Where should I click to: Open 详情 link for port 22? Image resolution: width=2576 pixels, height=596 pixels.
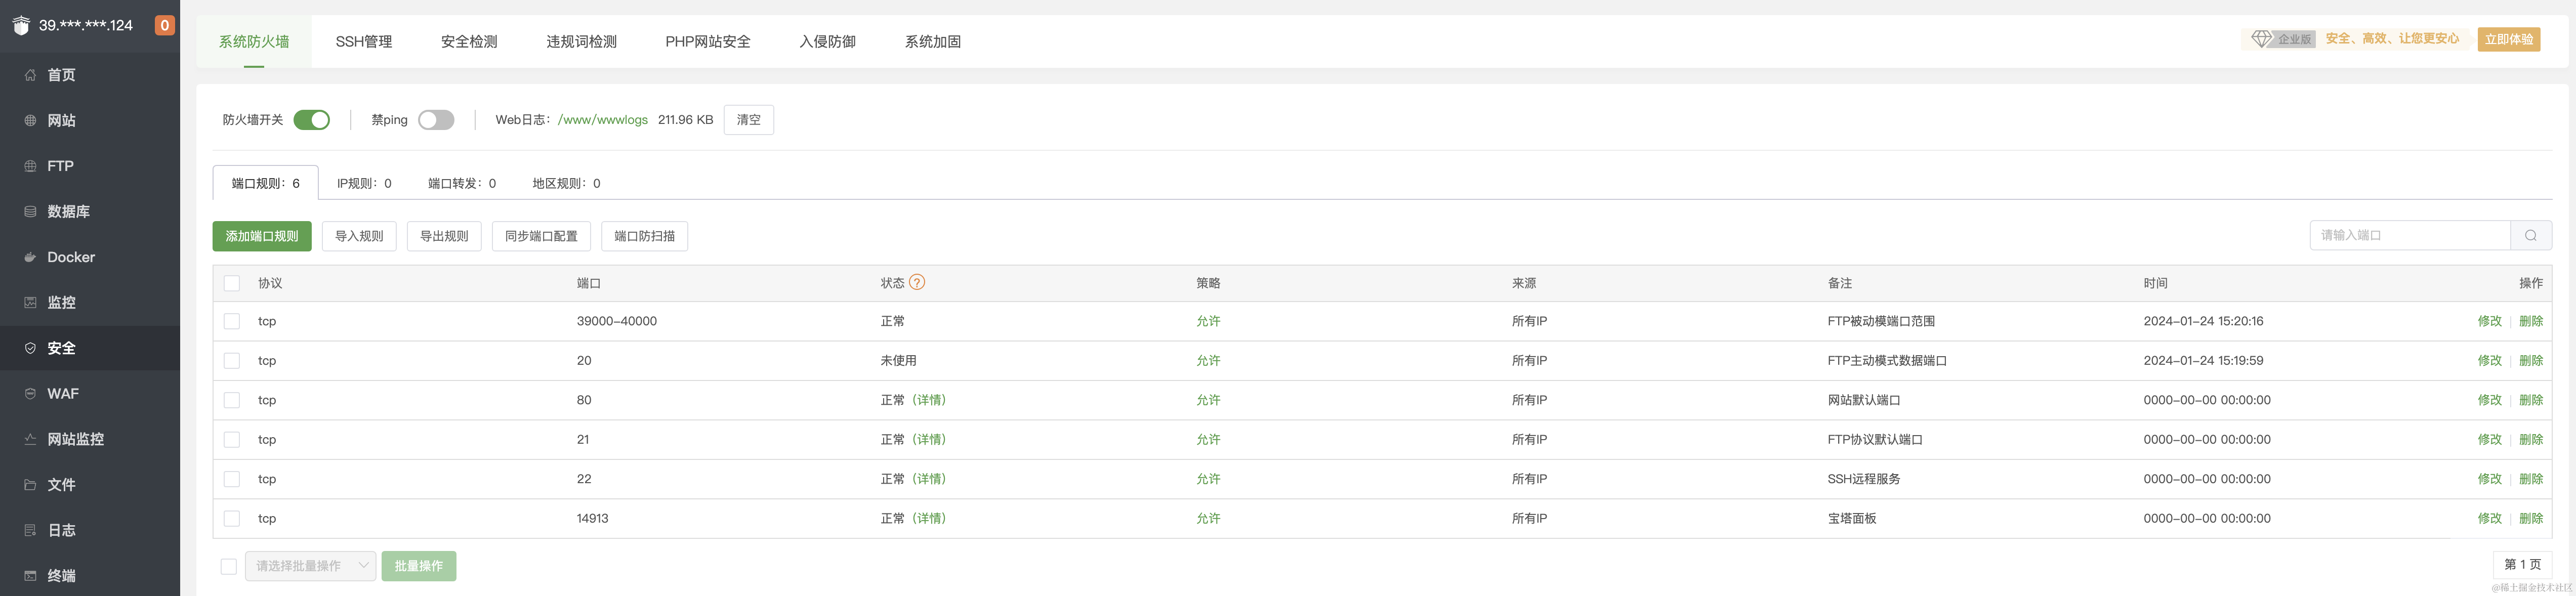[x=928, y=479]
